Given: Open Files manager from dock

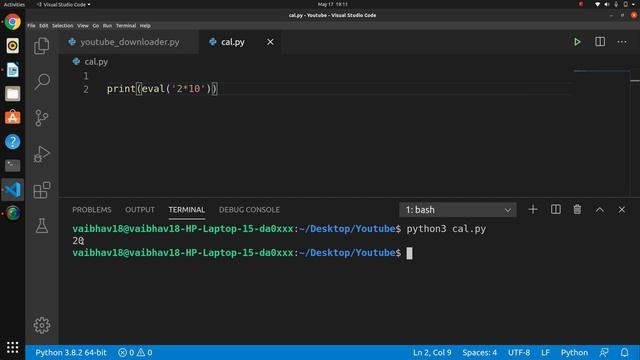Looking at the screenshot, I should click(x=13, y=94).
